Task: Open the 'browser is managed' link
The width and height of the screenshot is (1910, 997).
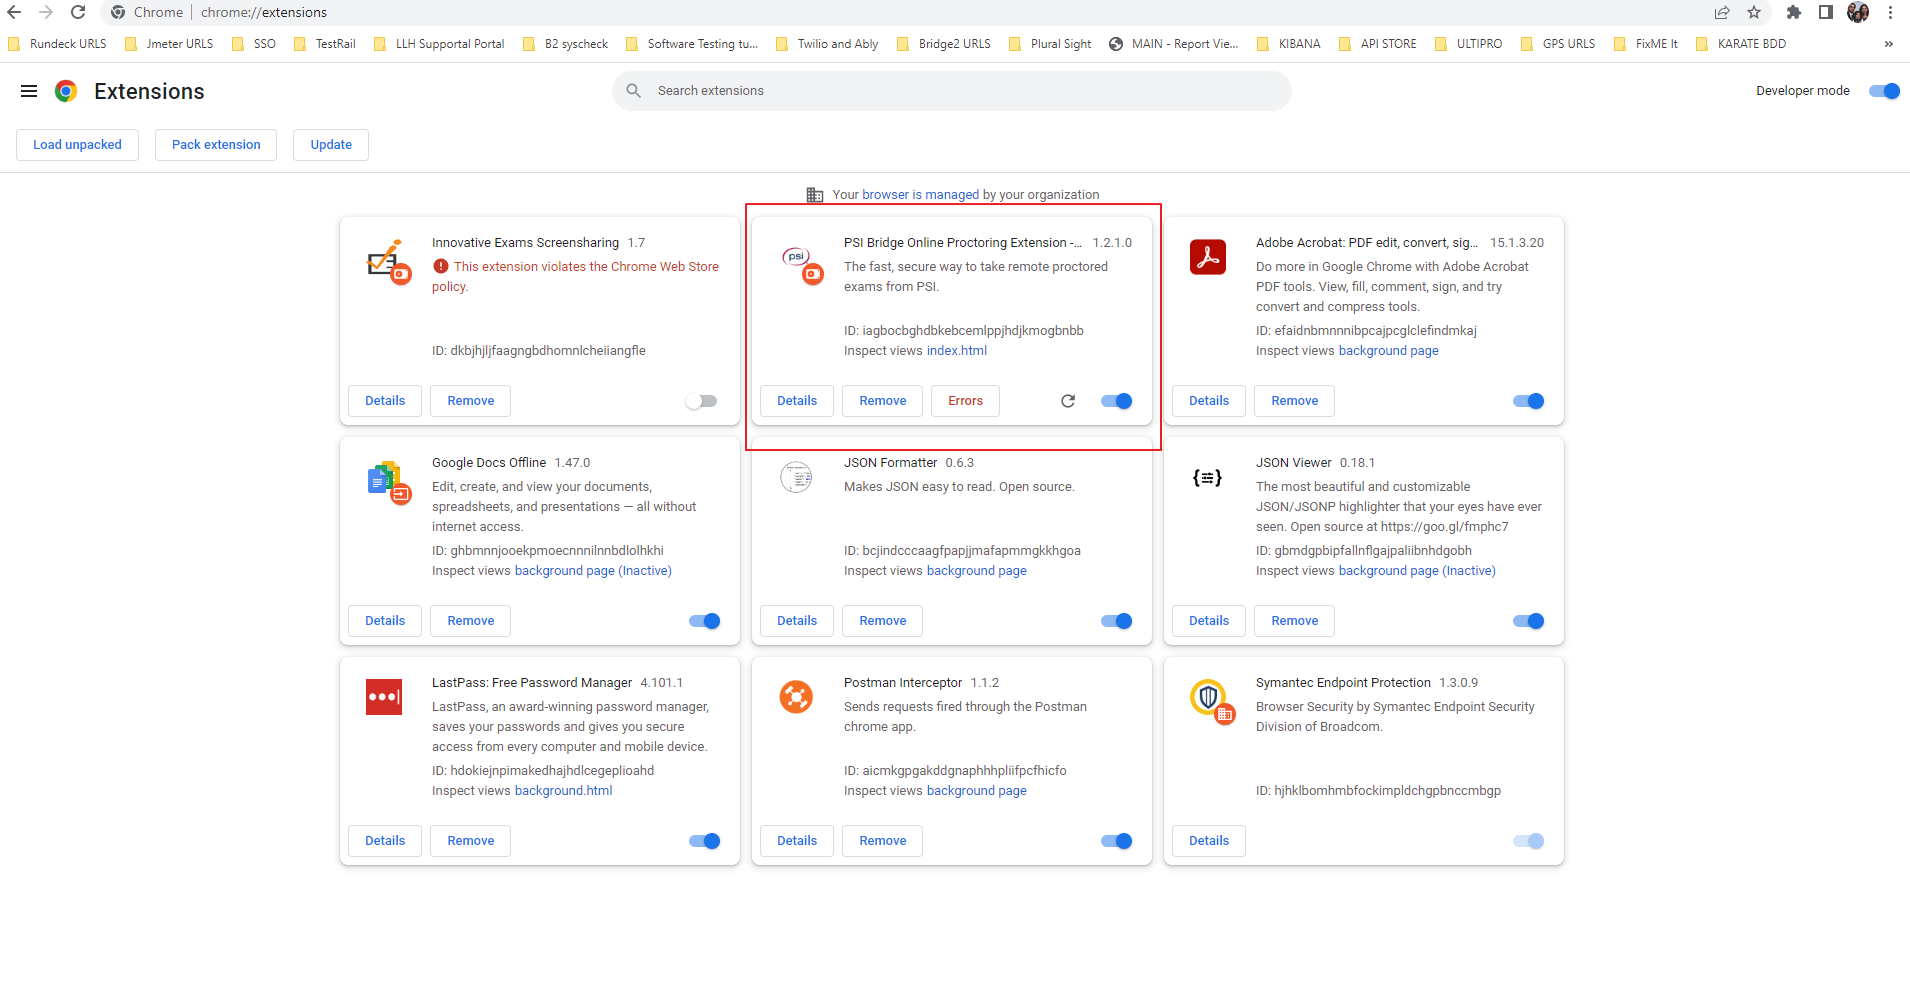Action: coord(920,195)
